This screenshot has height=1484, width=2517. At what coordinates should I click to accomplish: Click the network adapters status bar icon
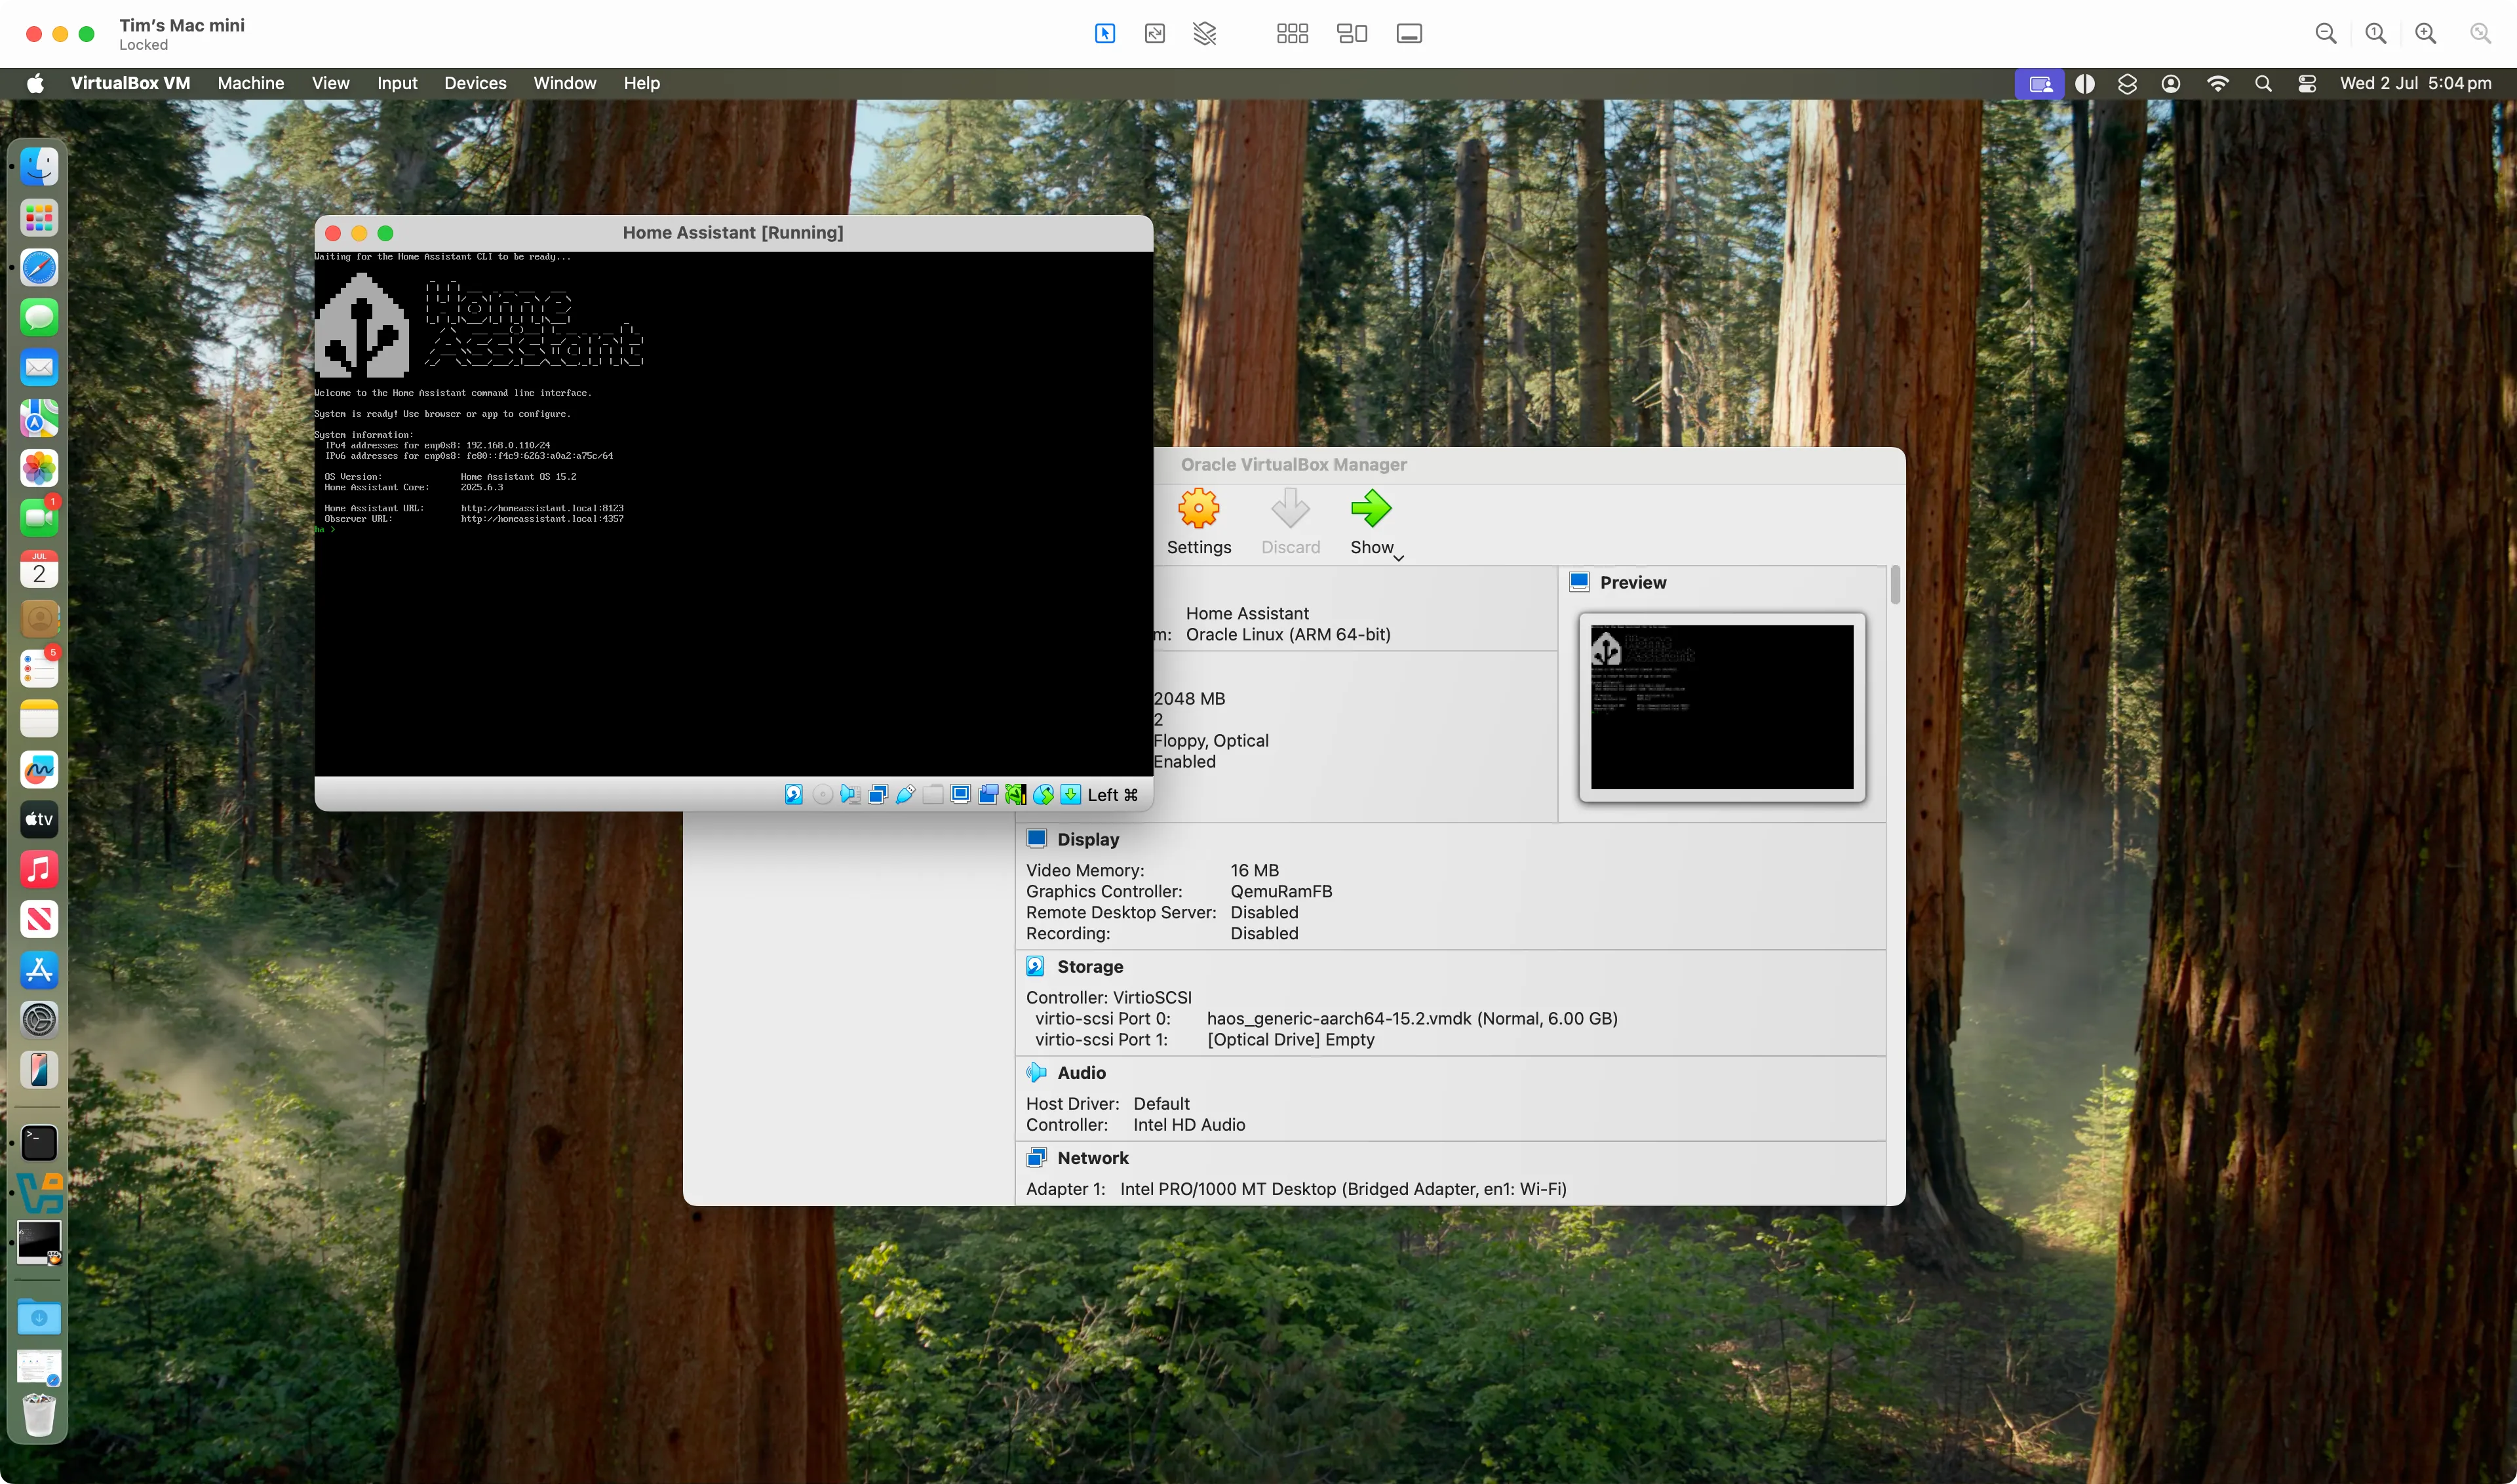878,795
